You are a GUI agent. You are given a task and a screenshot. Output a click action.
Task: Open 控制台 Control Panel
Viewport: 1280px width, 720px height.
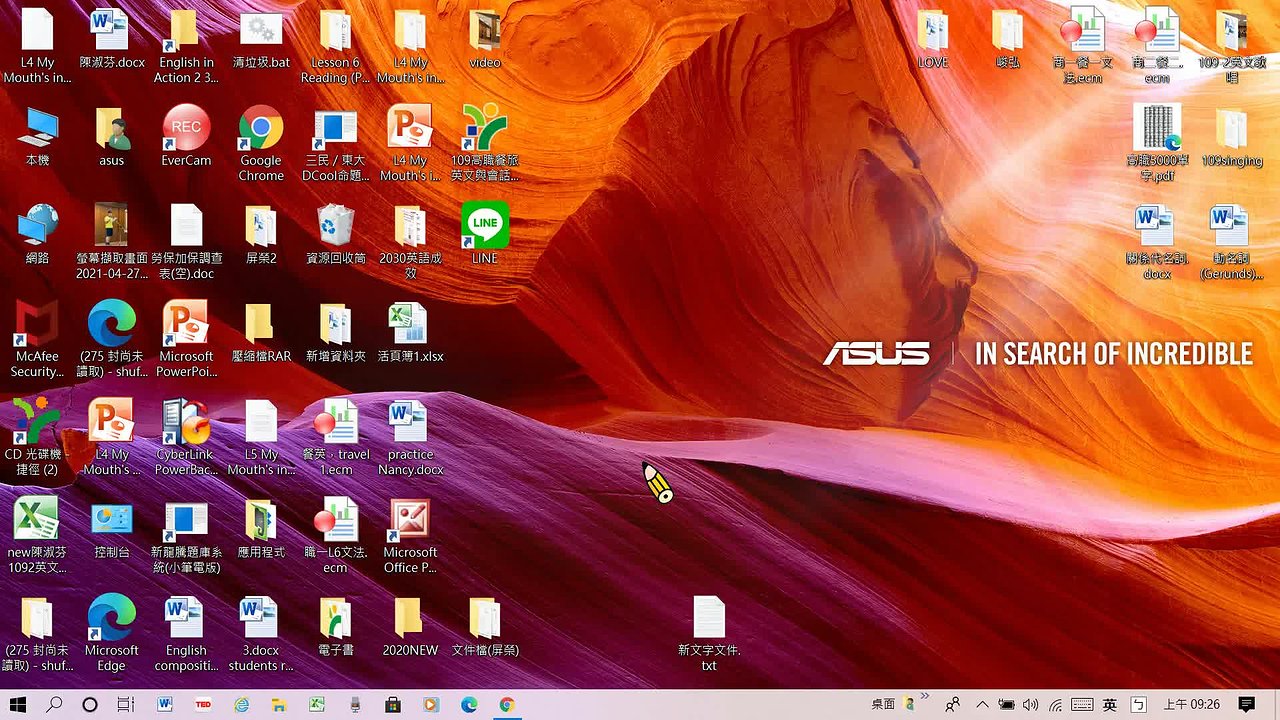coord(111,530)
